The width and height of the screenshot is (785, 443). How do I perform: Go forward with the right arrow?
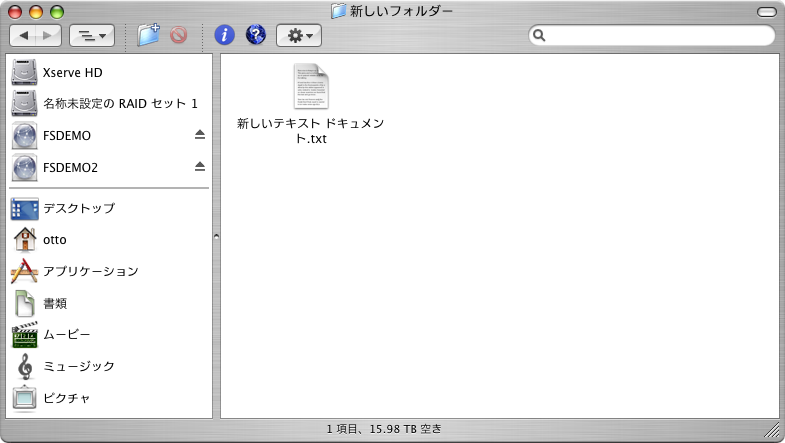point(48,35)
